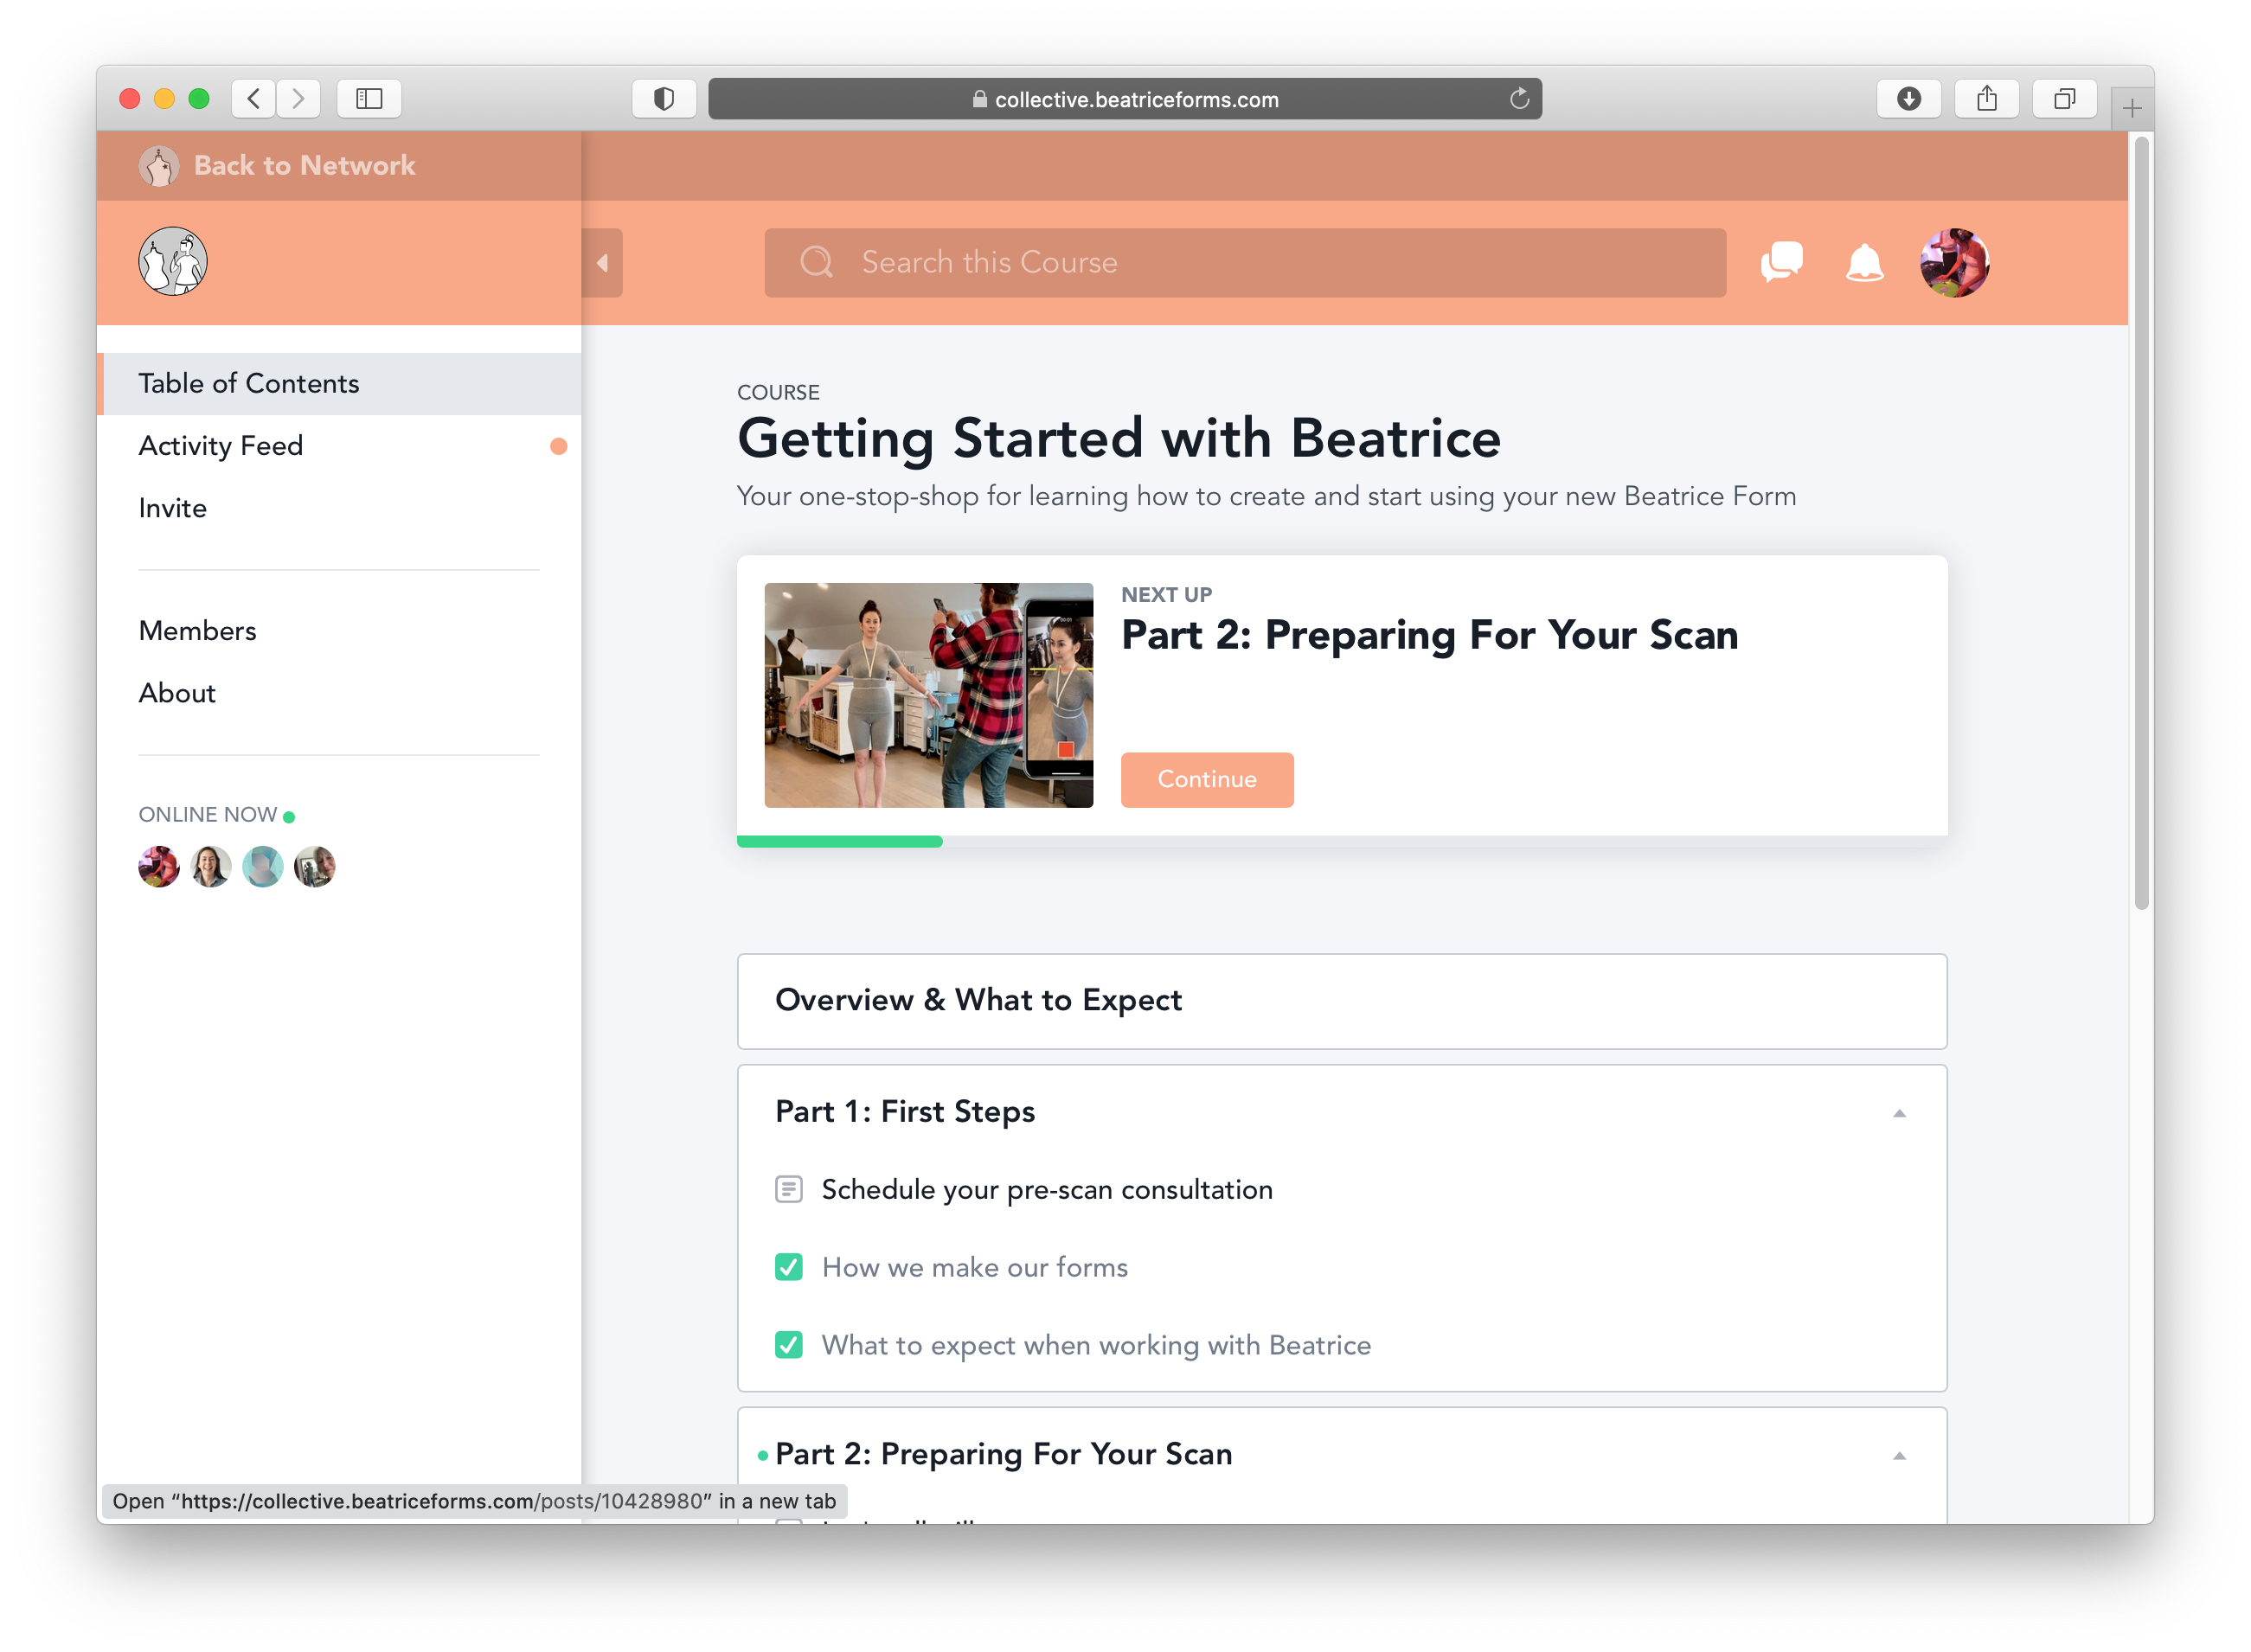The height and width of the screenshot is (1652, 2251).
Task: Select Activity Feed in the sidebar
Action: coord(221,446)
